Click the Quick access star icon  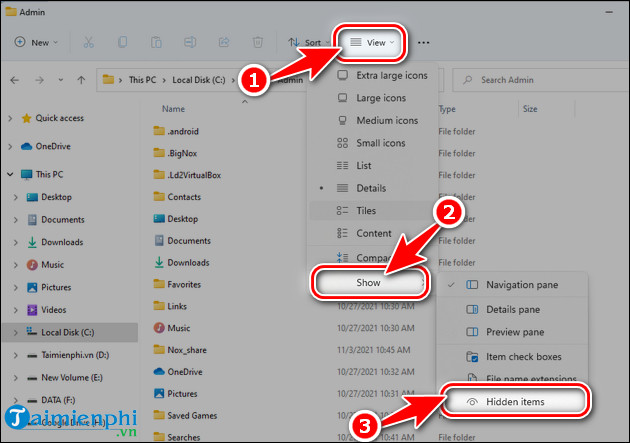coord(27,118)
